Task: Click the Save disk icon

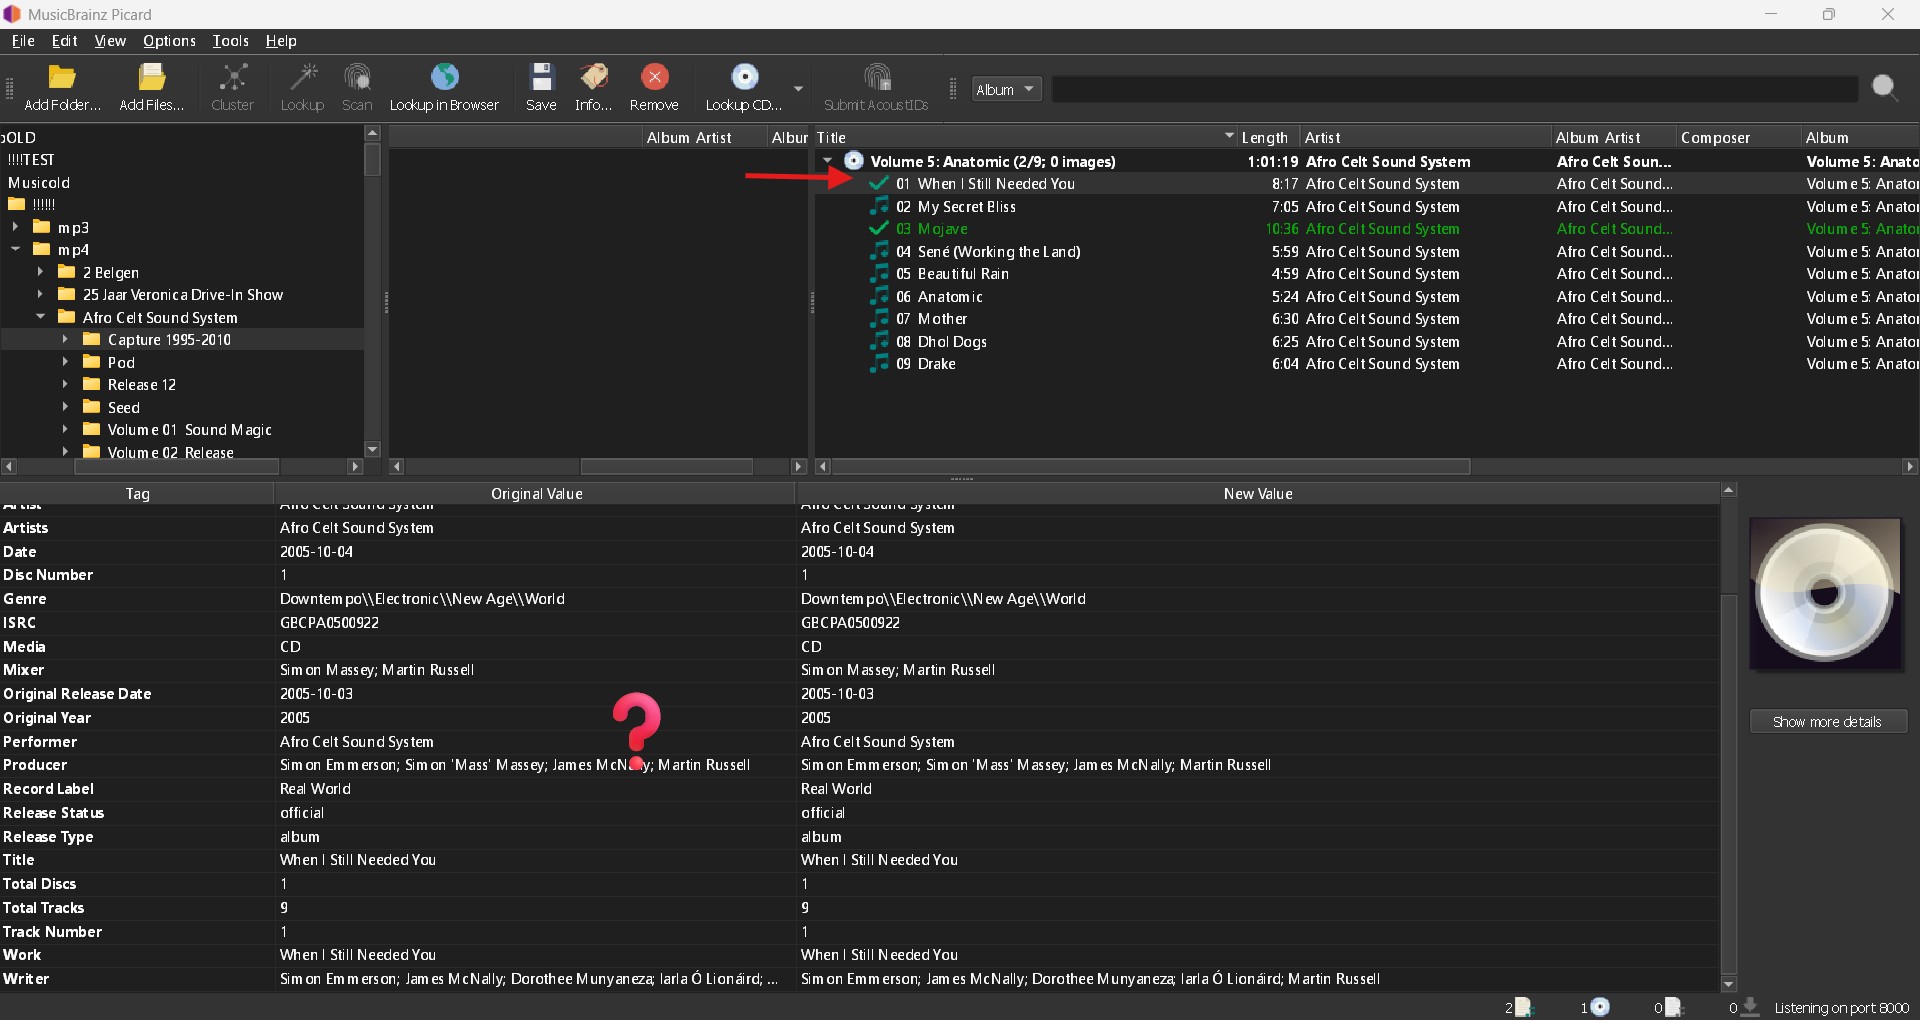Action: [x=541, y=77]
